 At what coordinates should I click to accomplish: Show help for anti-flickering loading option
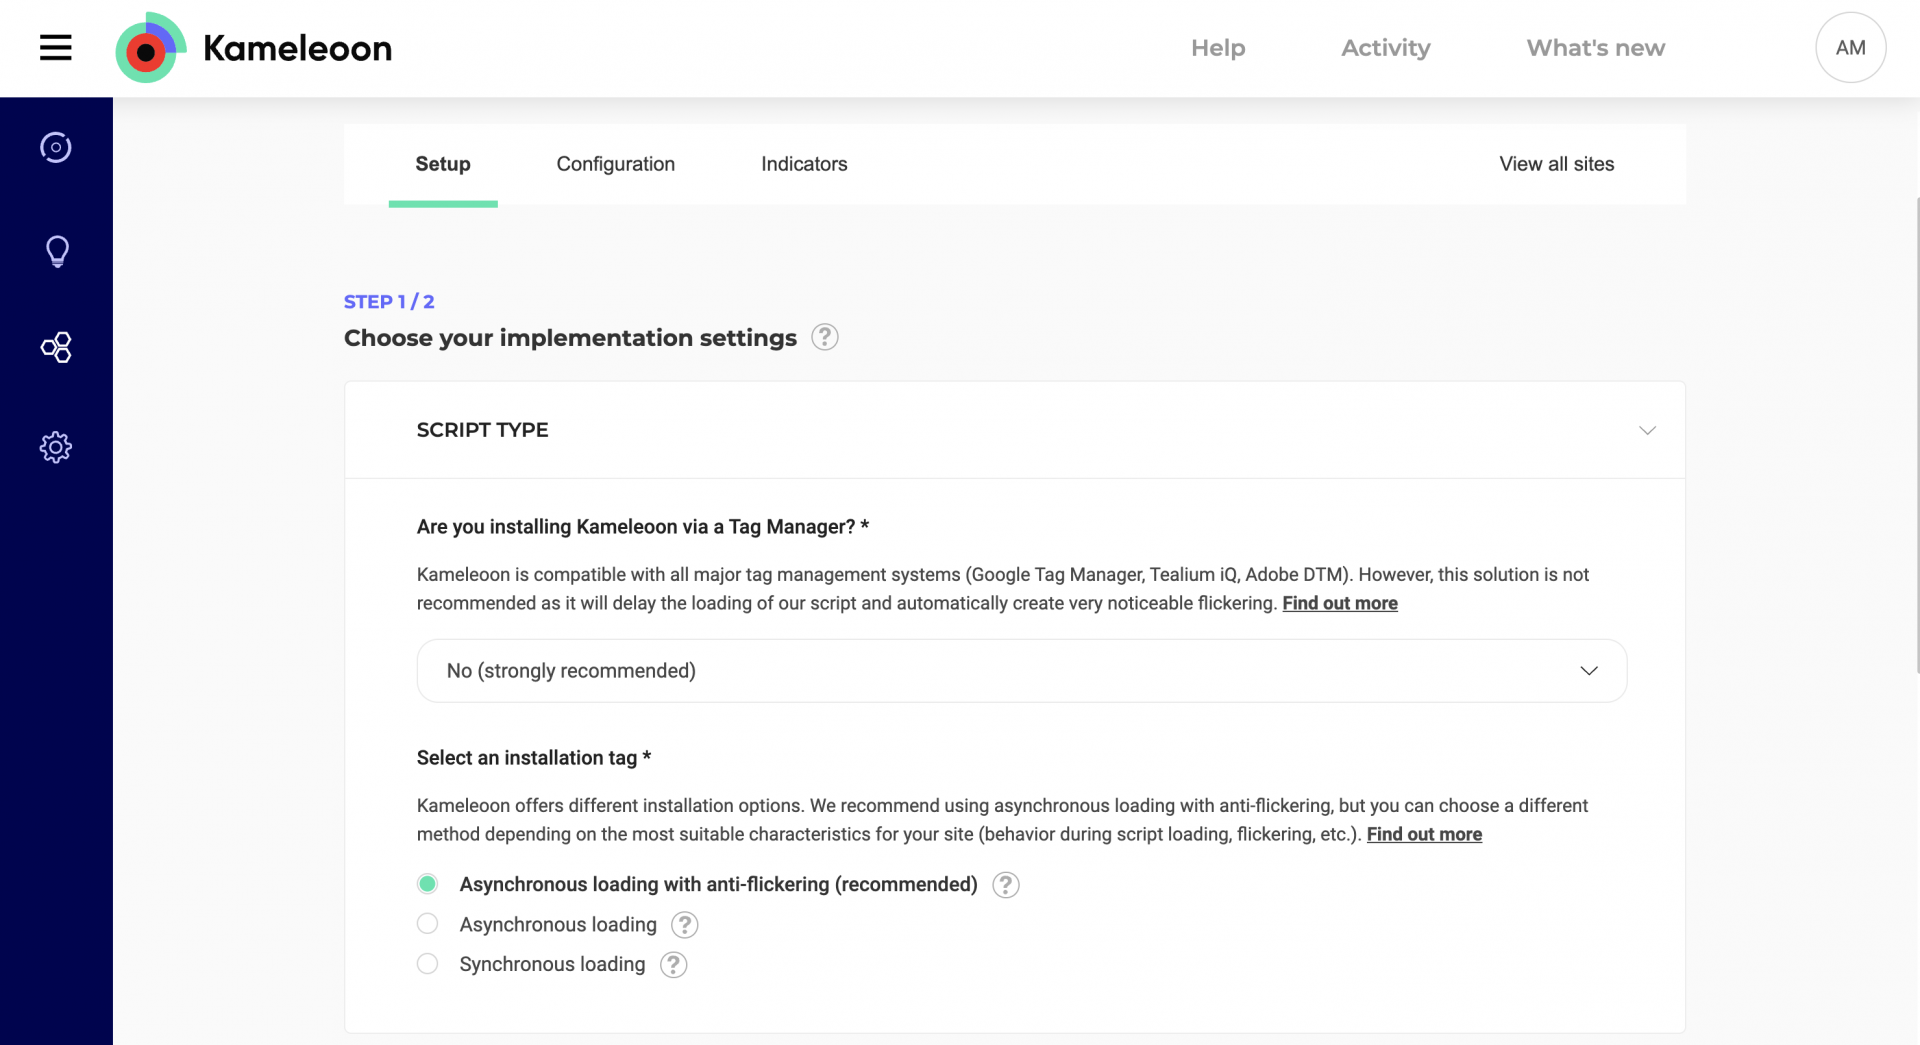point(1005,885)
